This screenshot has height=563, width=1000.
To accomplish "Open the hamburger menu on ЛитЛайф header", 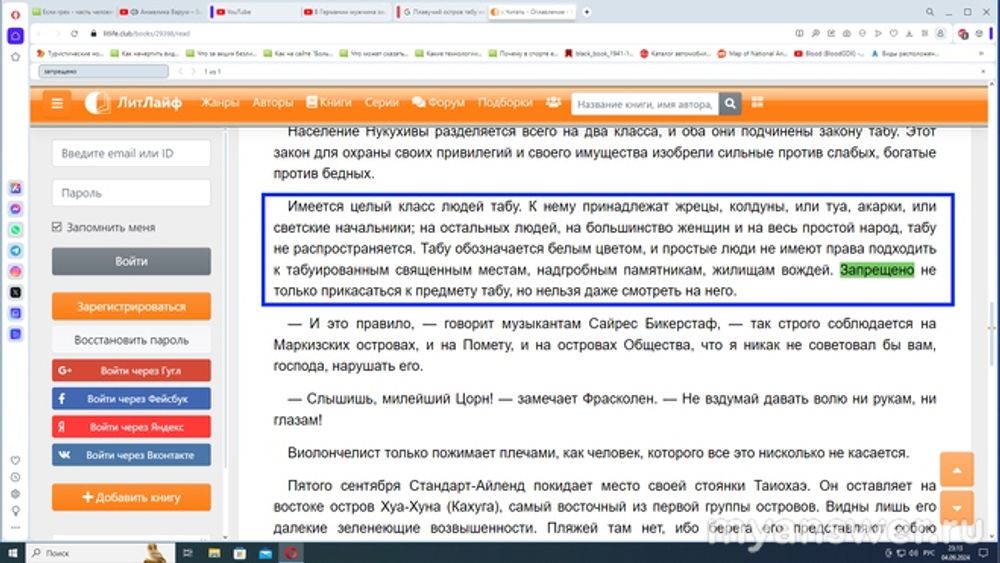I will [57, 103].
